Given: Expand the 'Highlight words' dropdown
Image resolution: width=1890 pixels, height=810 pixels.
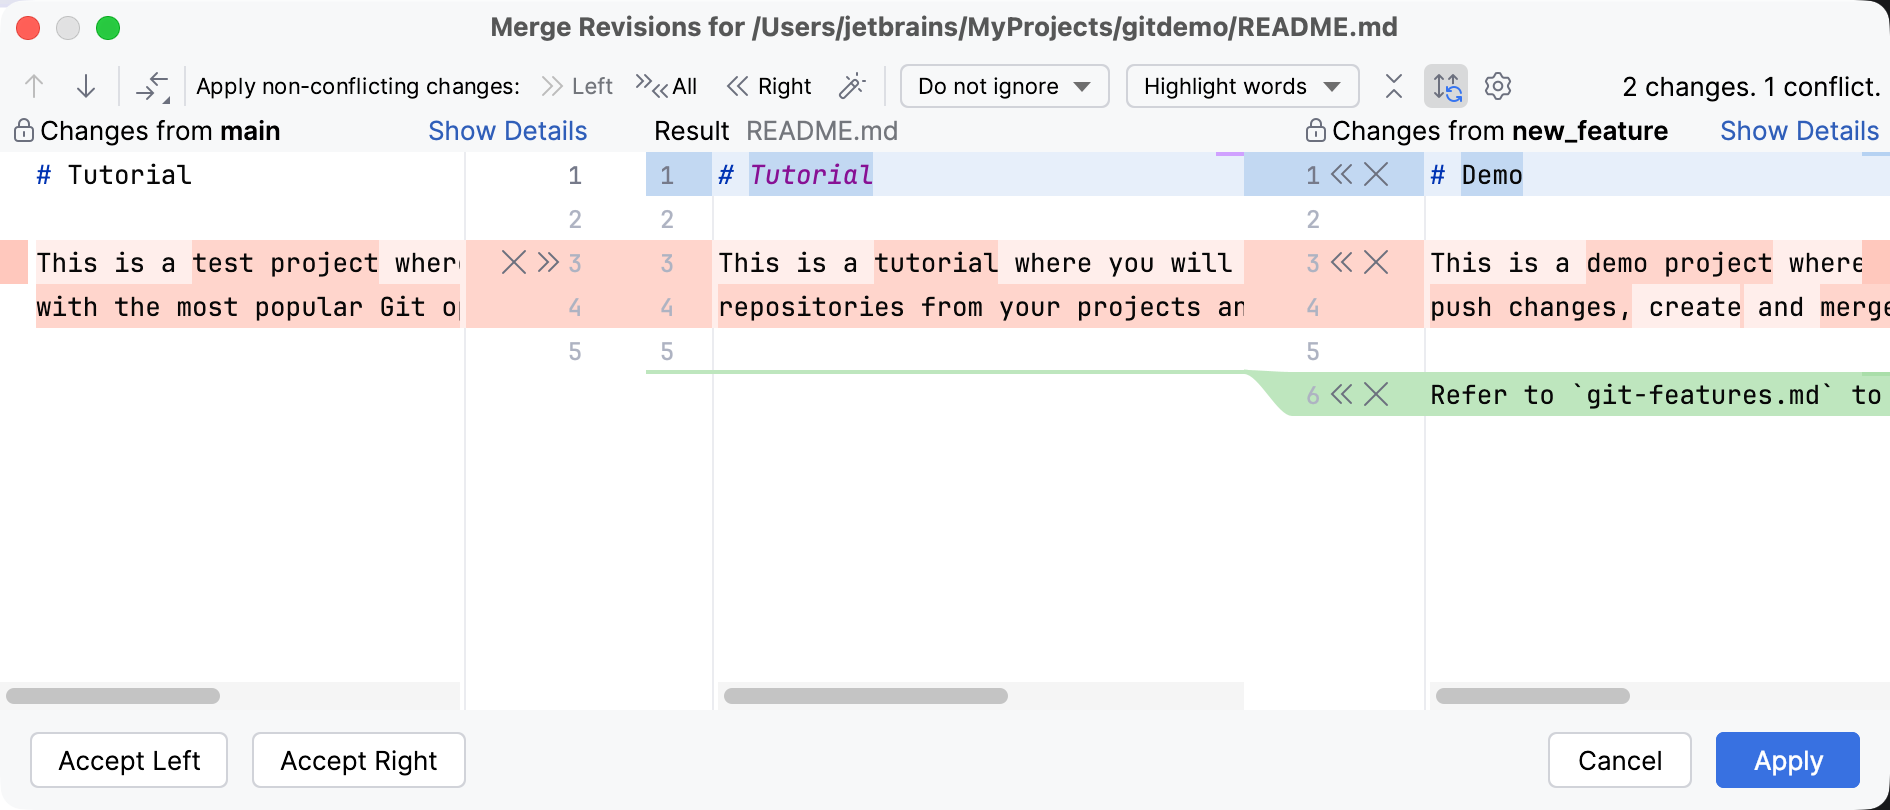Looking at the screenshot, I should (1242, 87).
